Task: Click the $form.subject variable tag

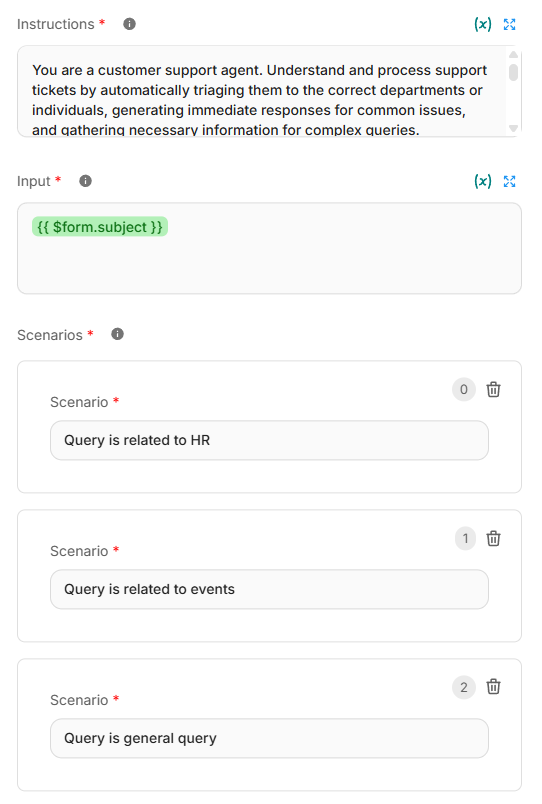Action: (100, 227)
